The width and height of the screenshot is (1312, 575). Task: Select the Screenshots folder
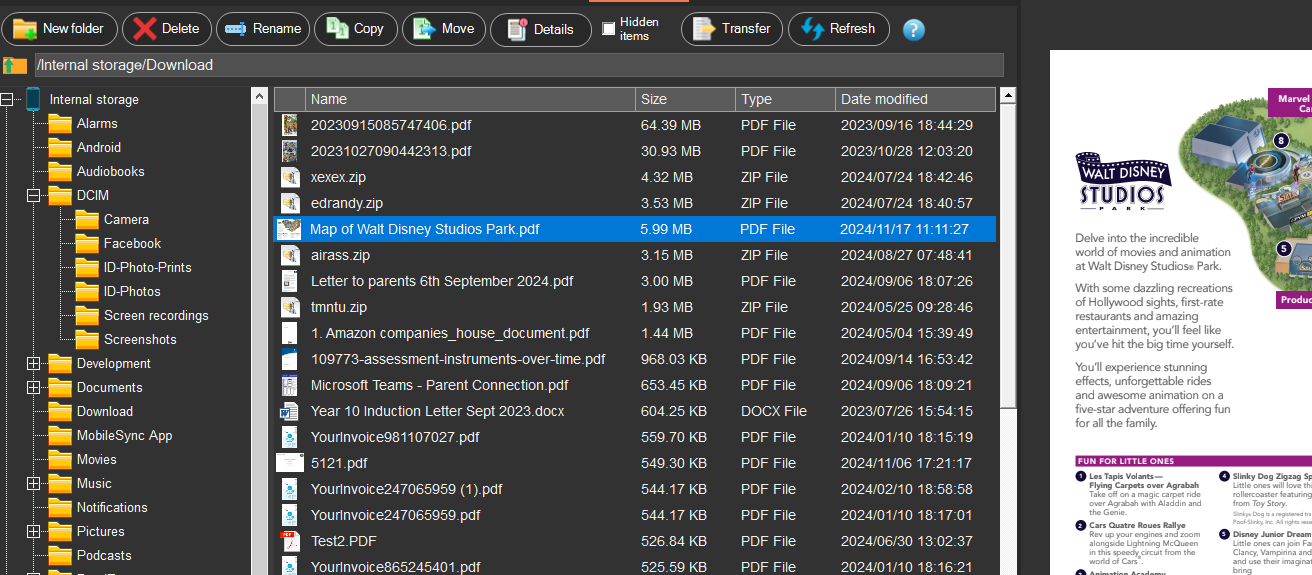(x=140, y=339)
